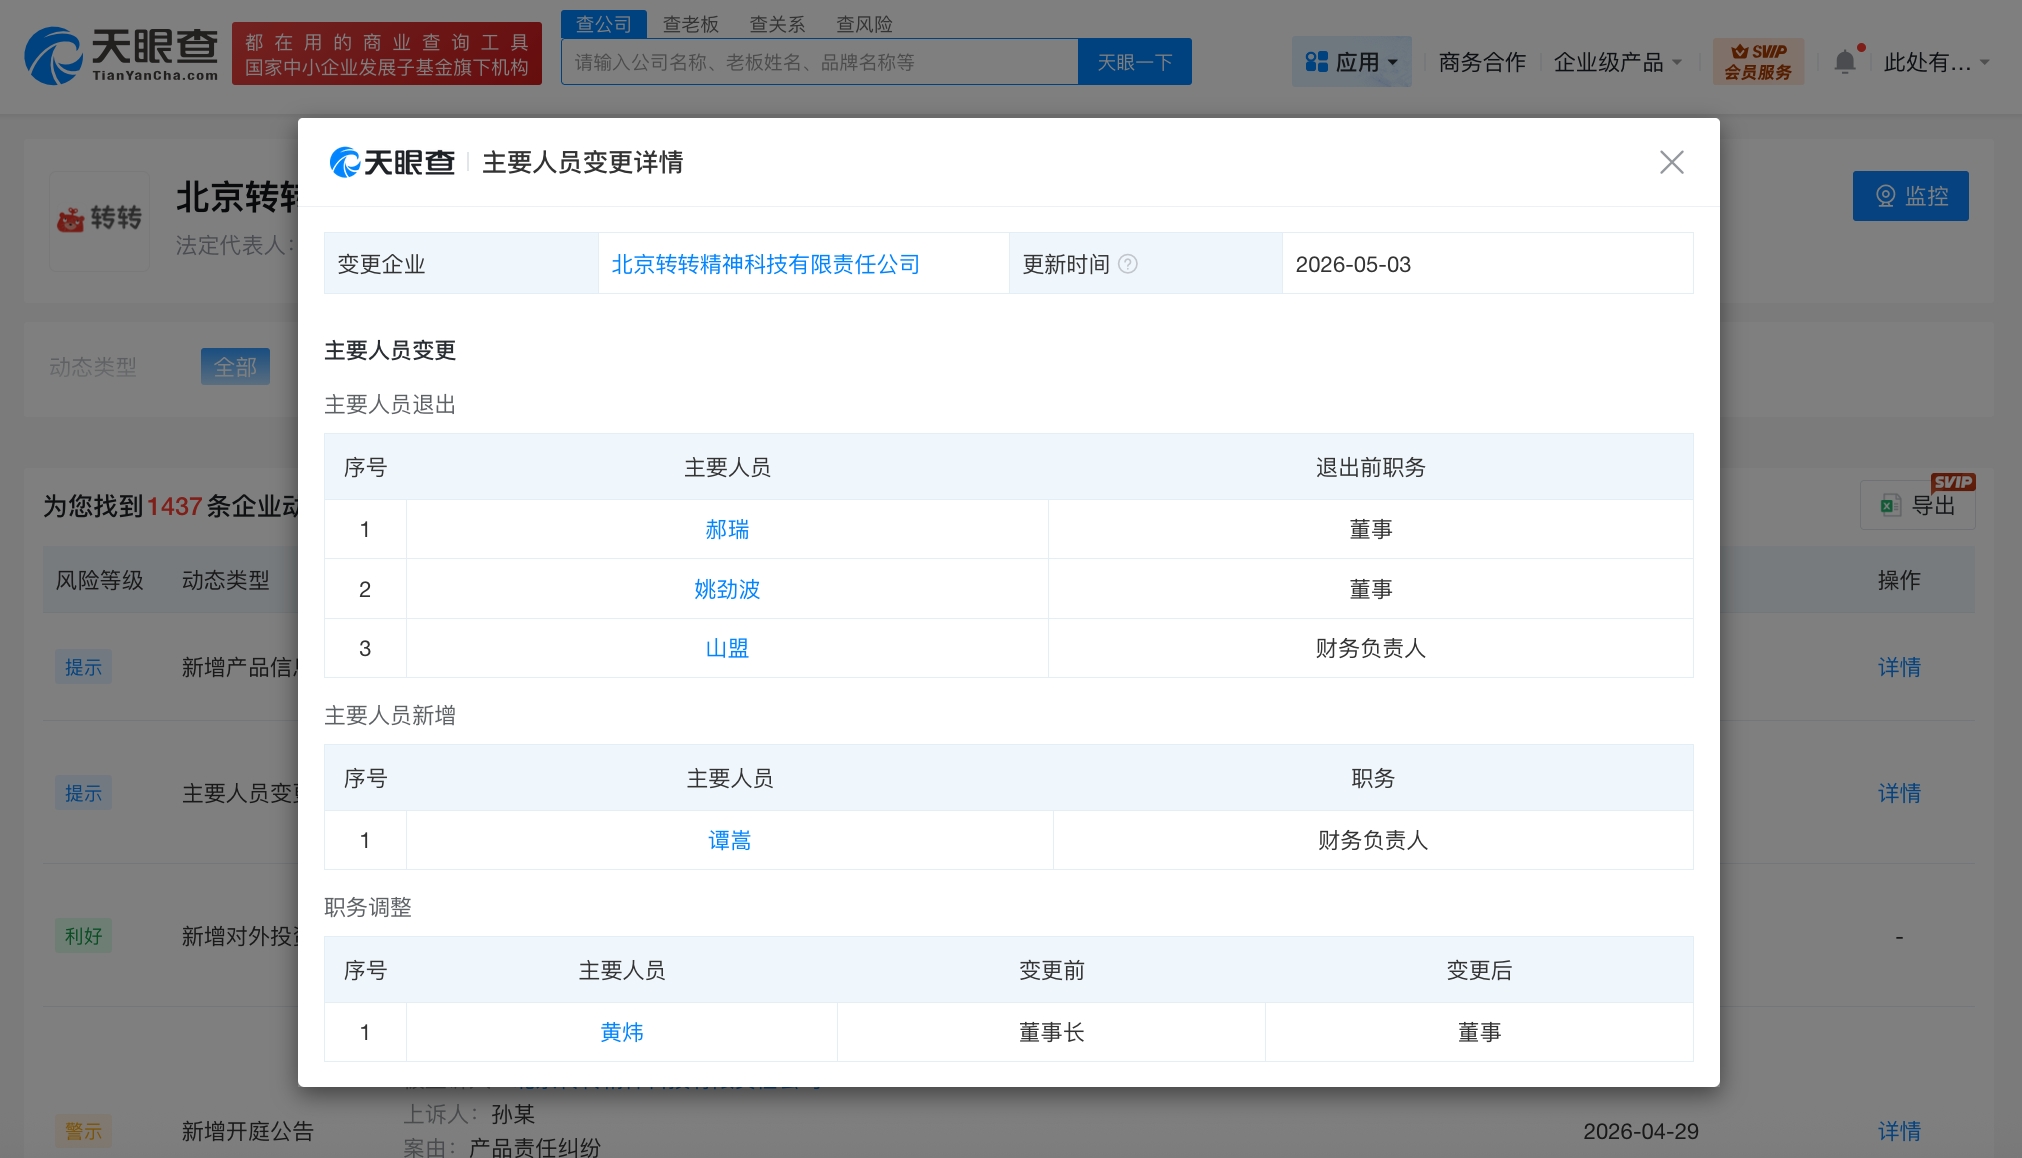Select the 全部 filter tag
Screen dimensions: 2022x1158
click(x=235, y=367)
